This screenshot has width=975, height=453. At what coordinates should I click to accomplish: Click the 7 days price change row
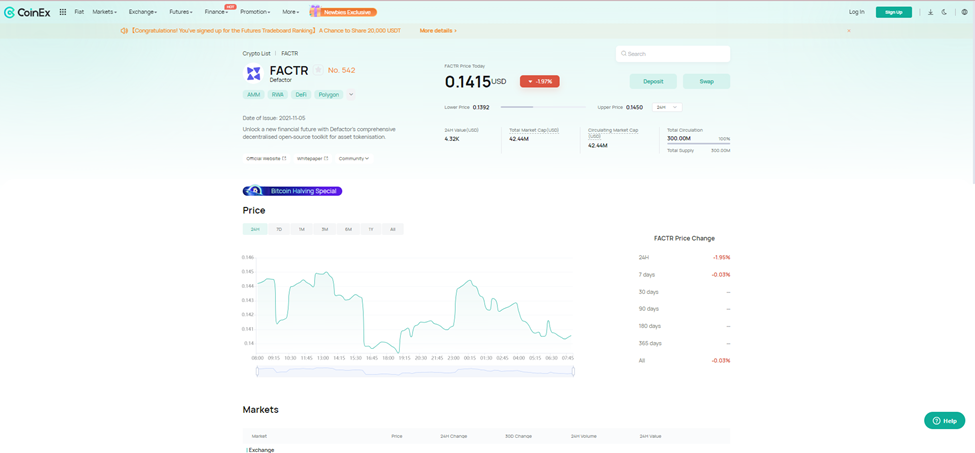coord(684,275)
